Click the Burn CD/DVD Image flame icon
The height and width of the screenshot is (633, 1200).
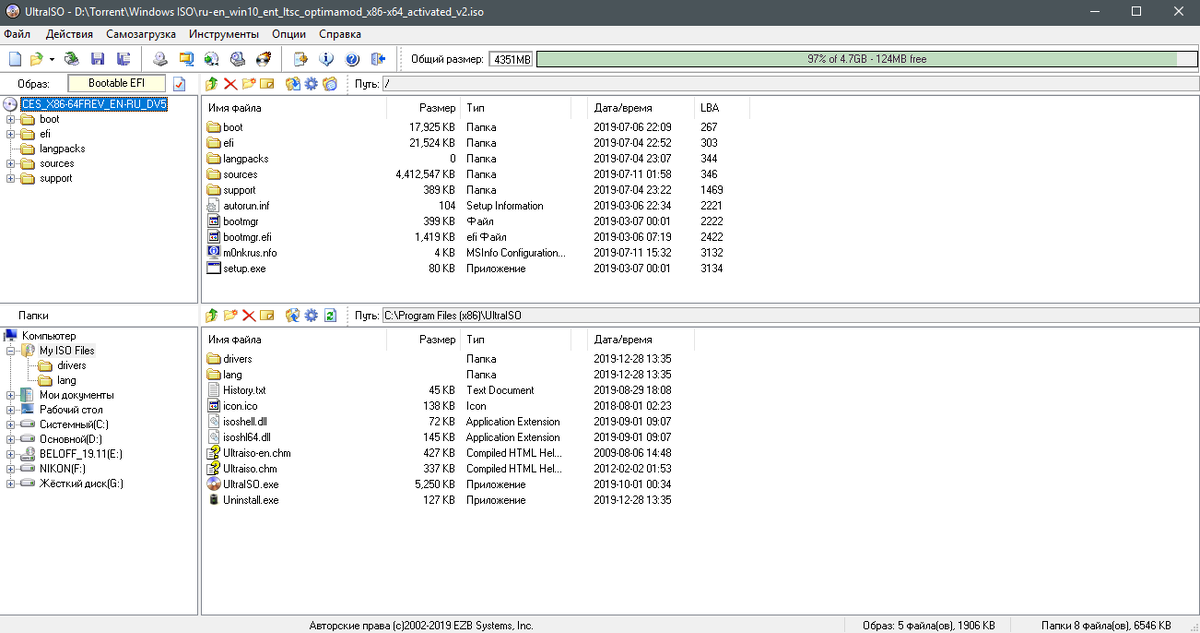pyautogui.click(x=262, y=59)
